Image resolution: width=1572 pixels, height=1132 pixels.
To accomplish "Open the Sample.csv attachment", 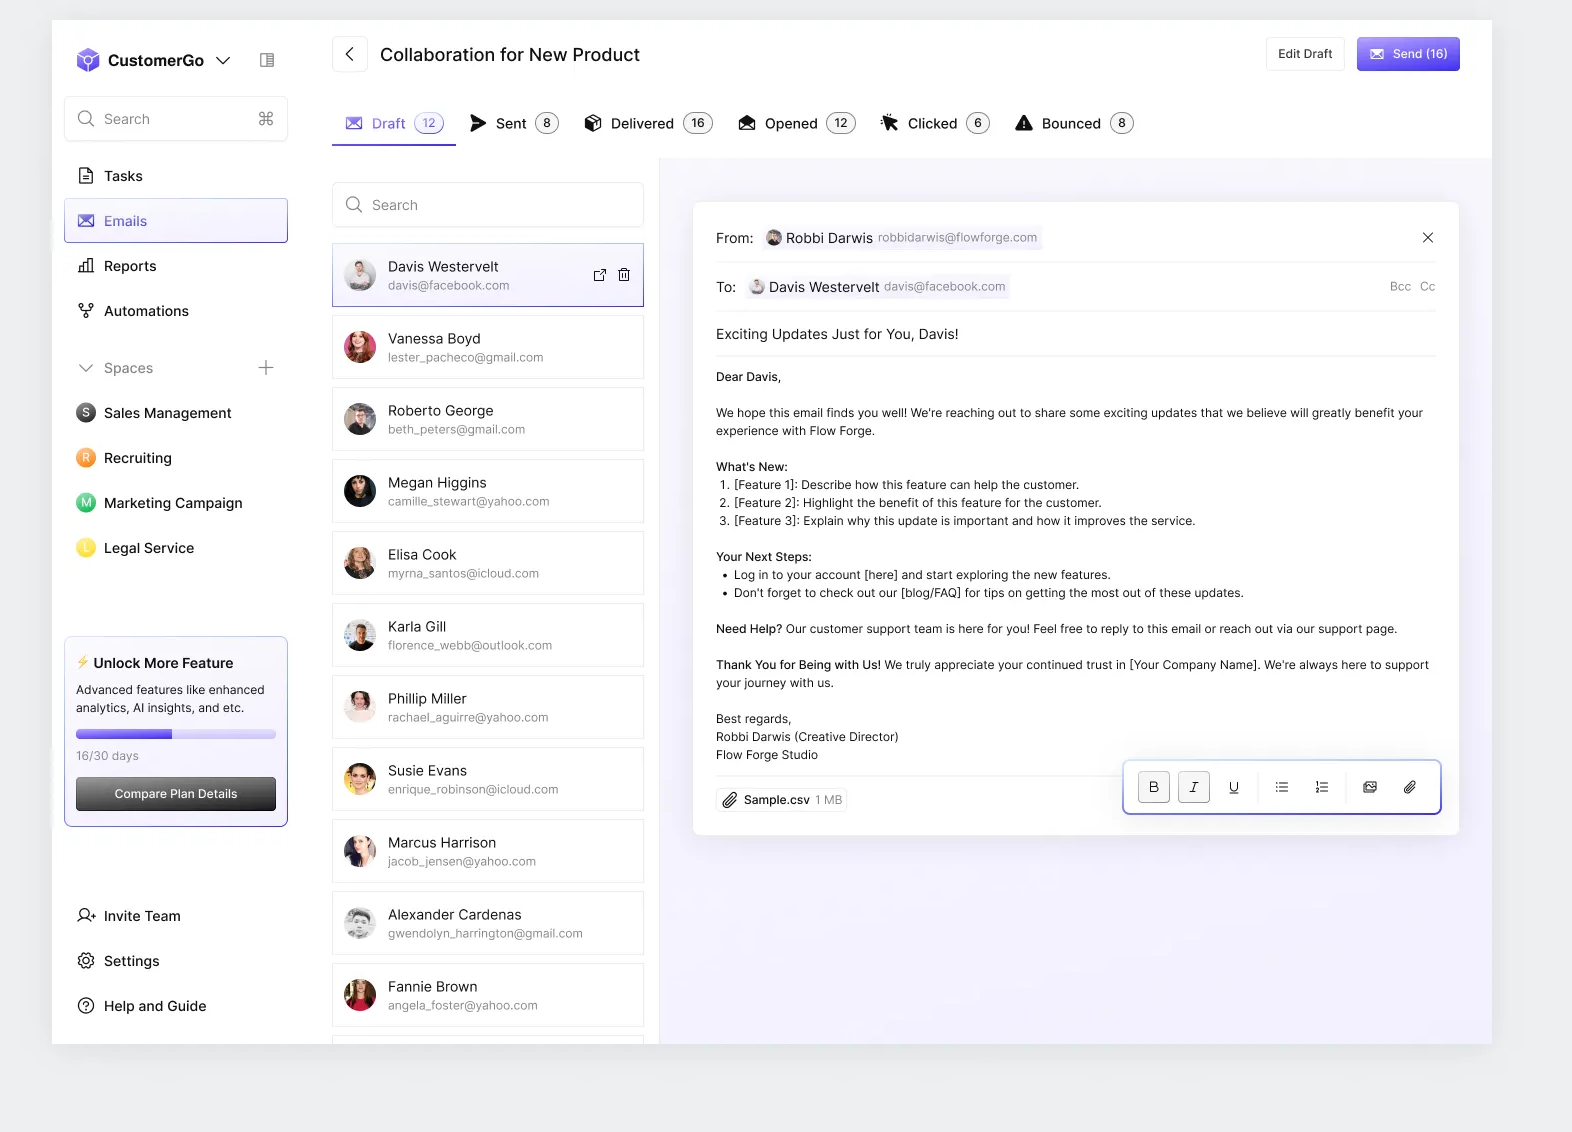I will click(x=782, y=800).
